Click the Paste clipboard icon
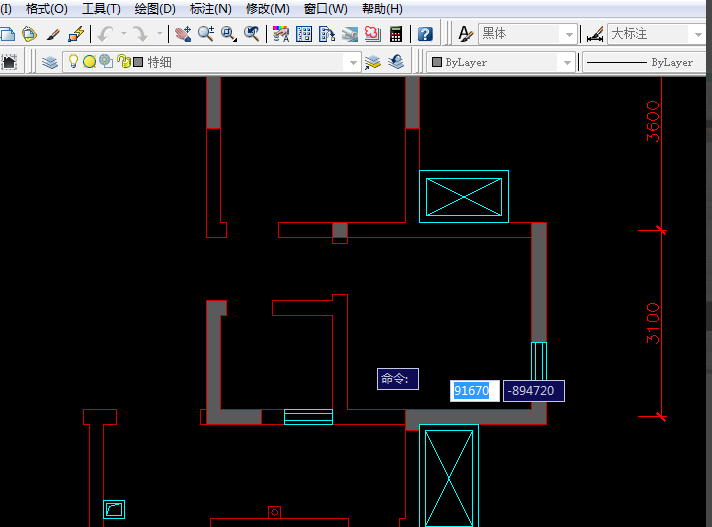This screenshot has width=712, height=527. pyautogui.click(x=29, y=34)
